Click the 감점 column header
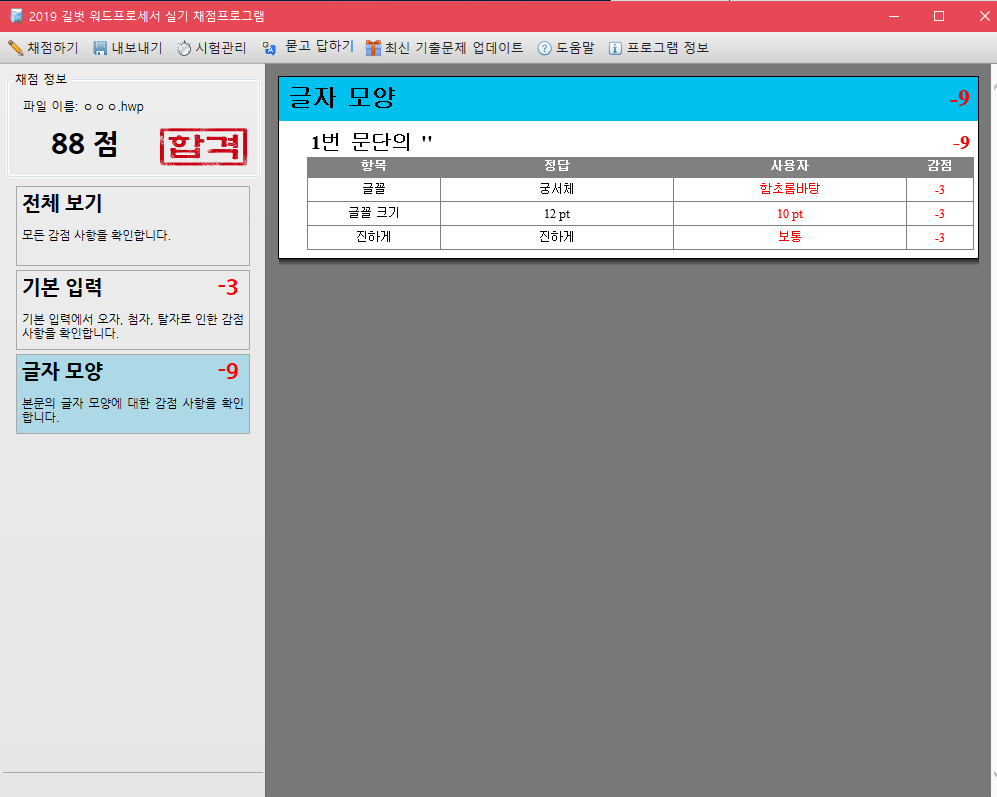The image size is (997, 797). click(x=940, y=166)
